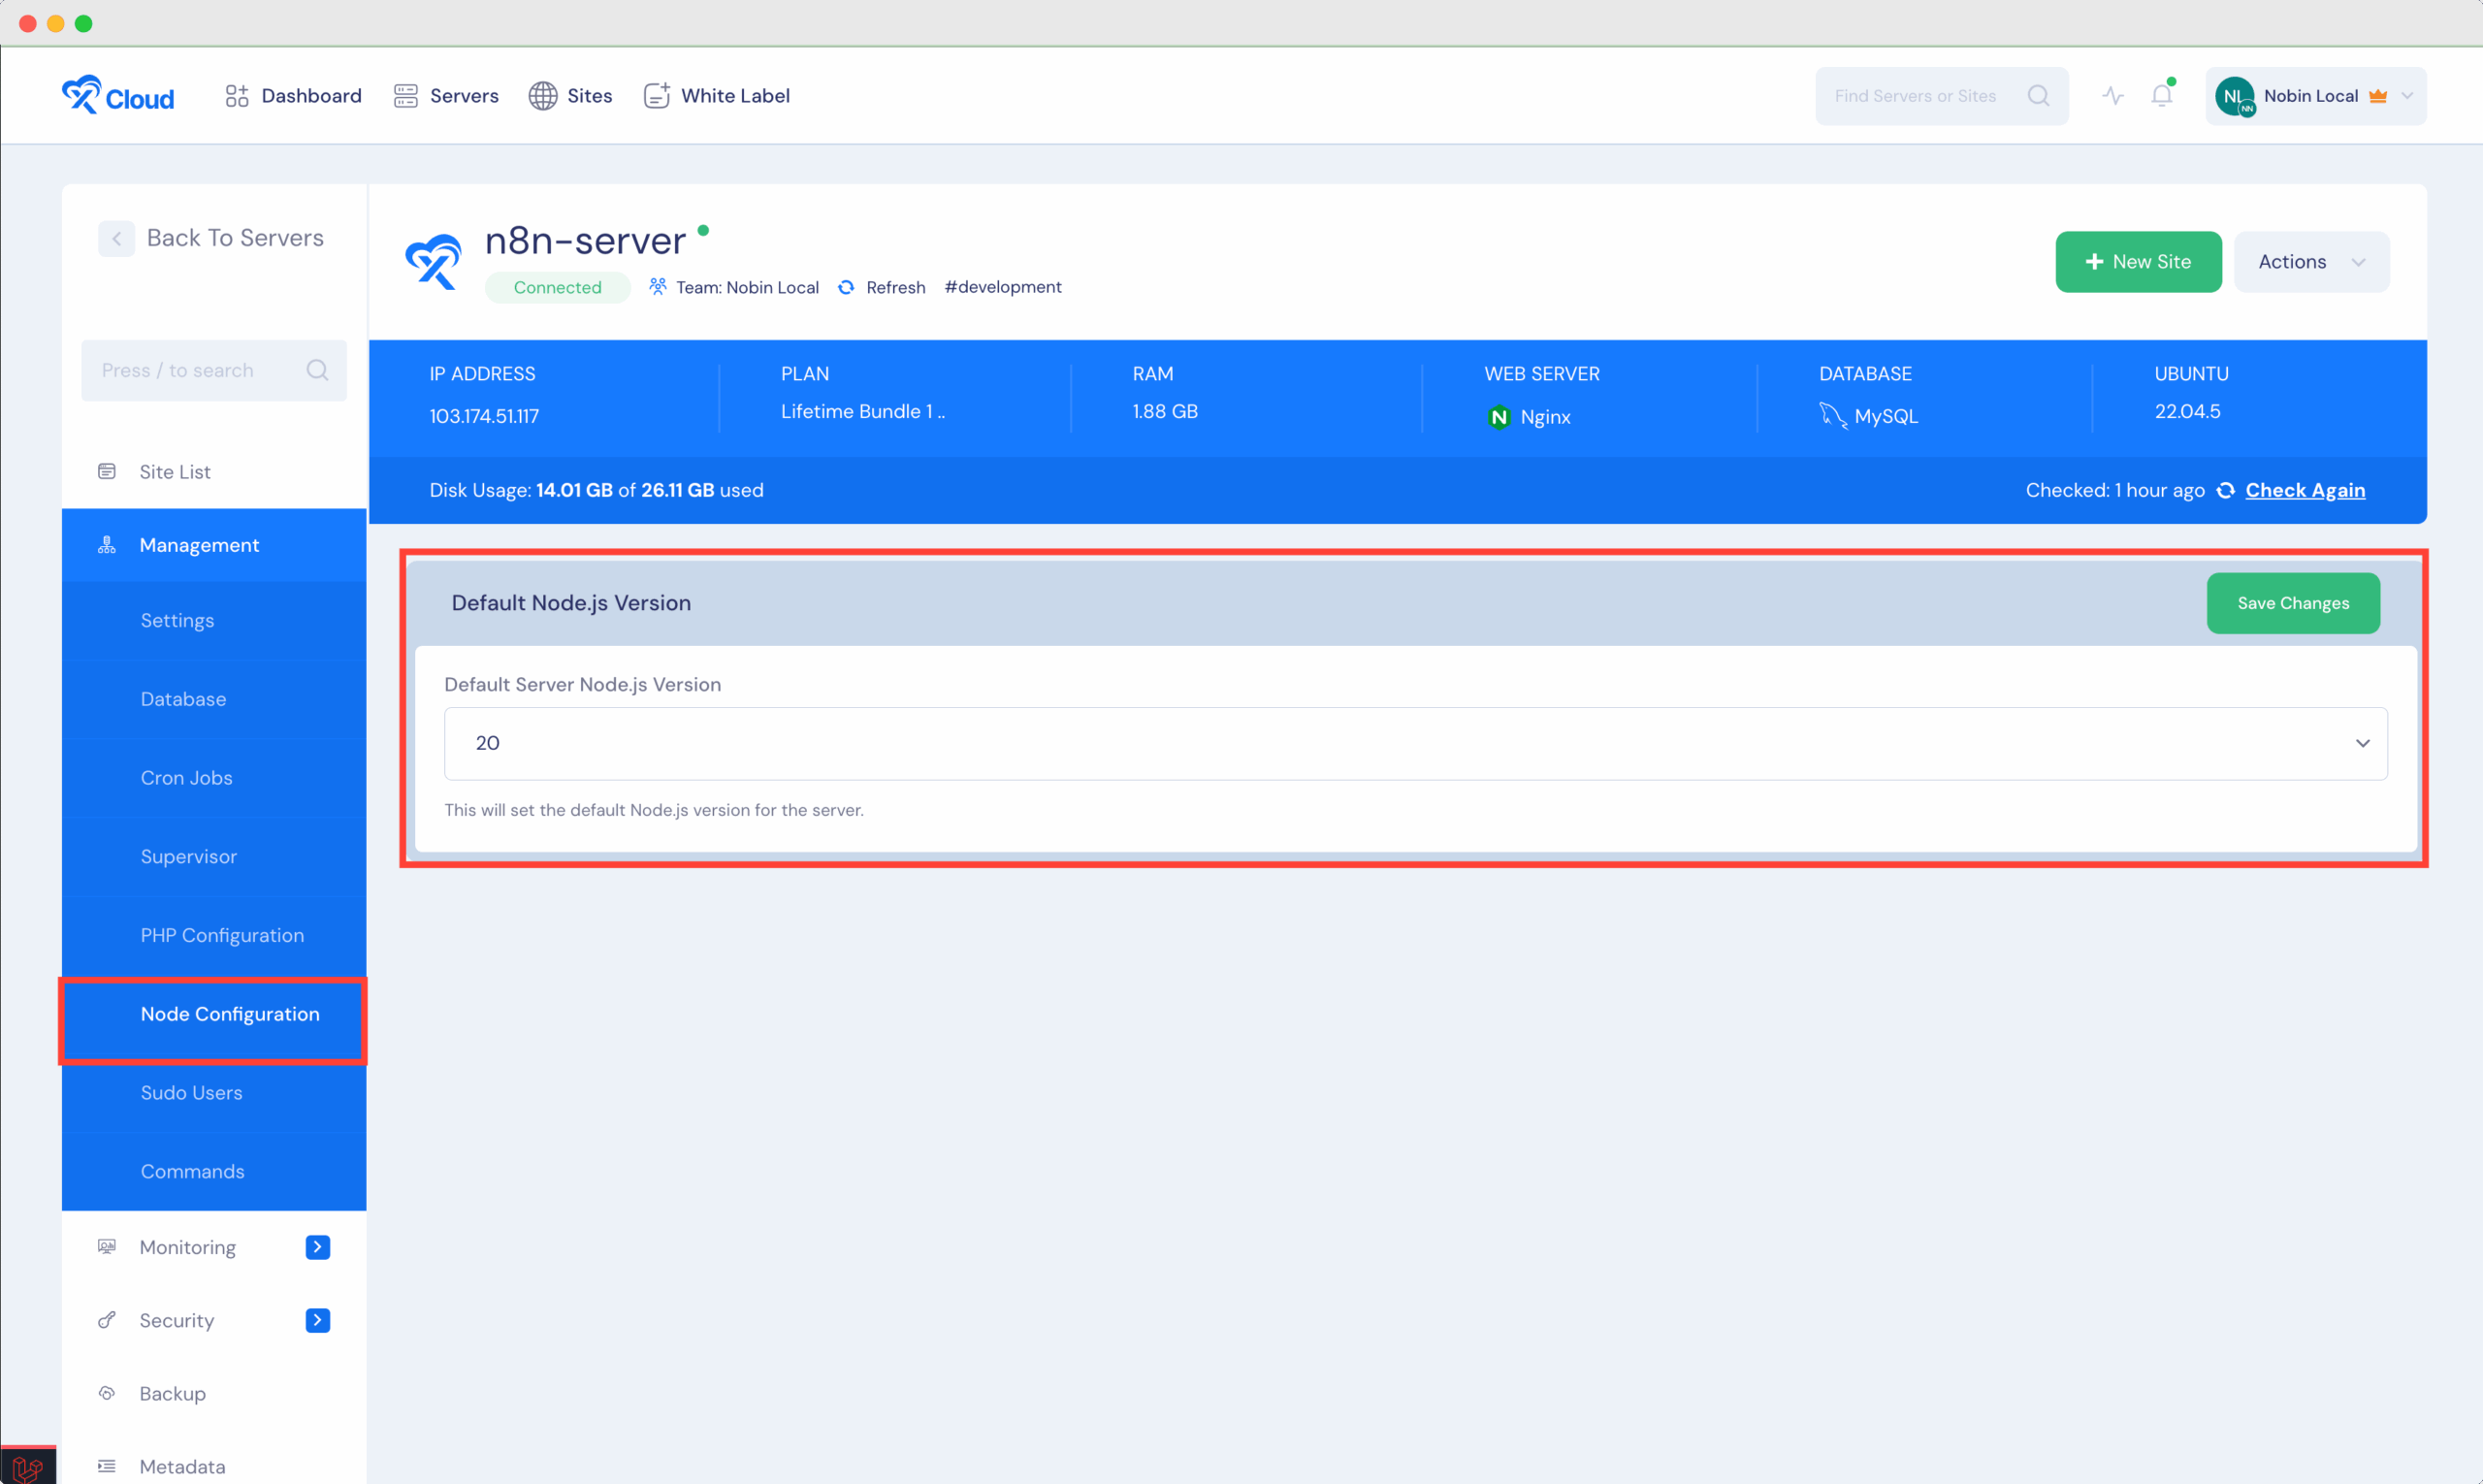
Task: Open the Metadata section
Action: pyautogui.click(x=183, y=1466)
